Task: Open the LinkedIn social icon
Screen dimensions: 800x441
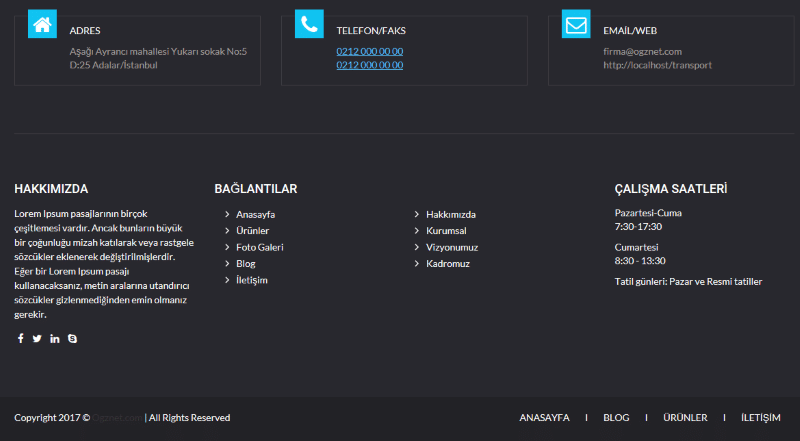Action: pos(55,338)
